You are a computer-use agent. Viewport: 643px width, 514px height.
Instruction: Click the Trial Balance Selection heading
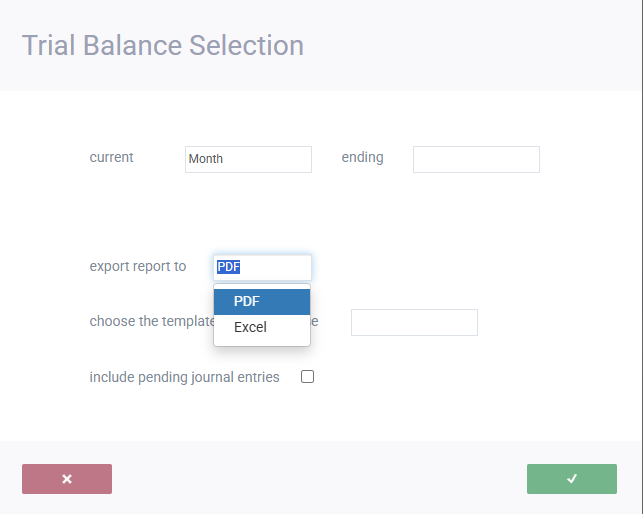(163, 45)
